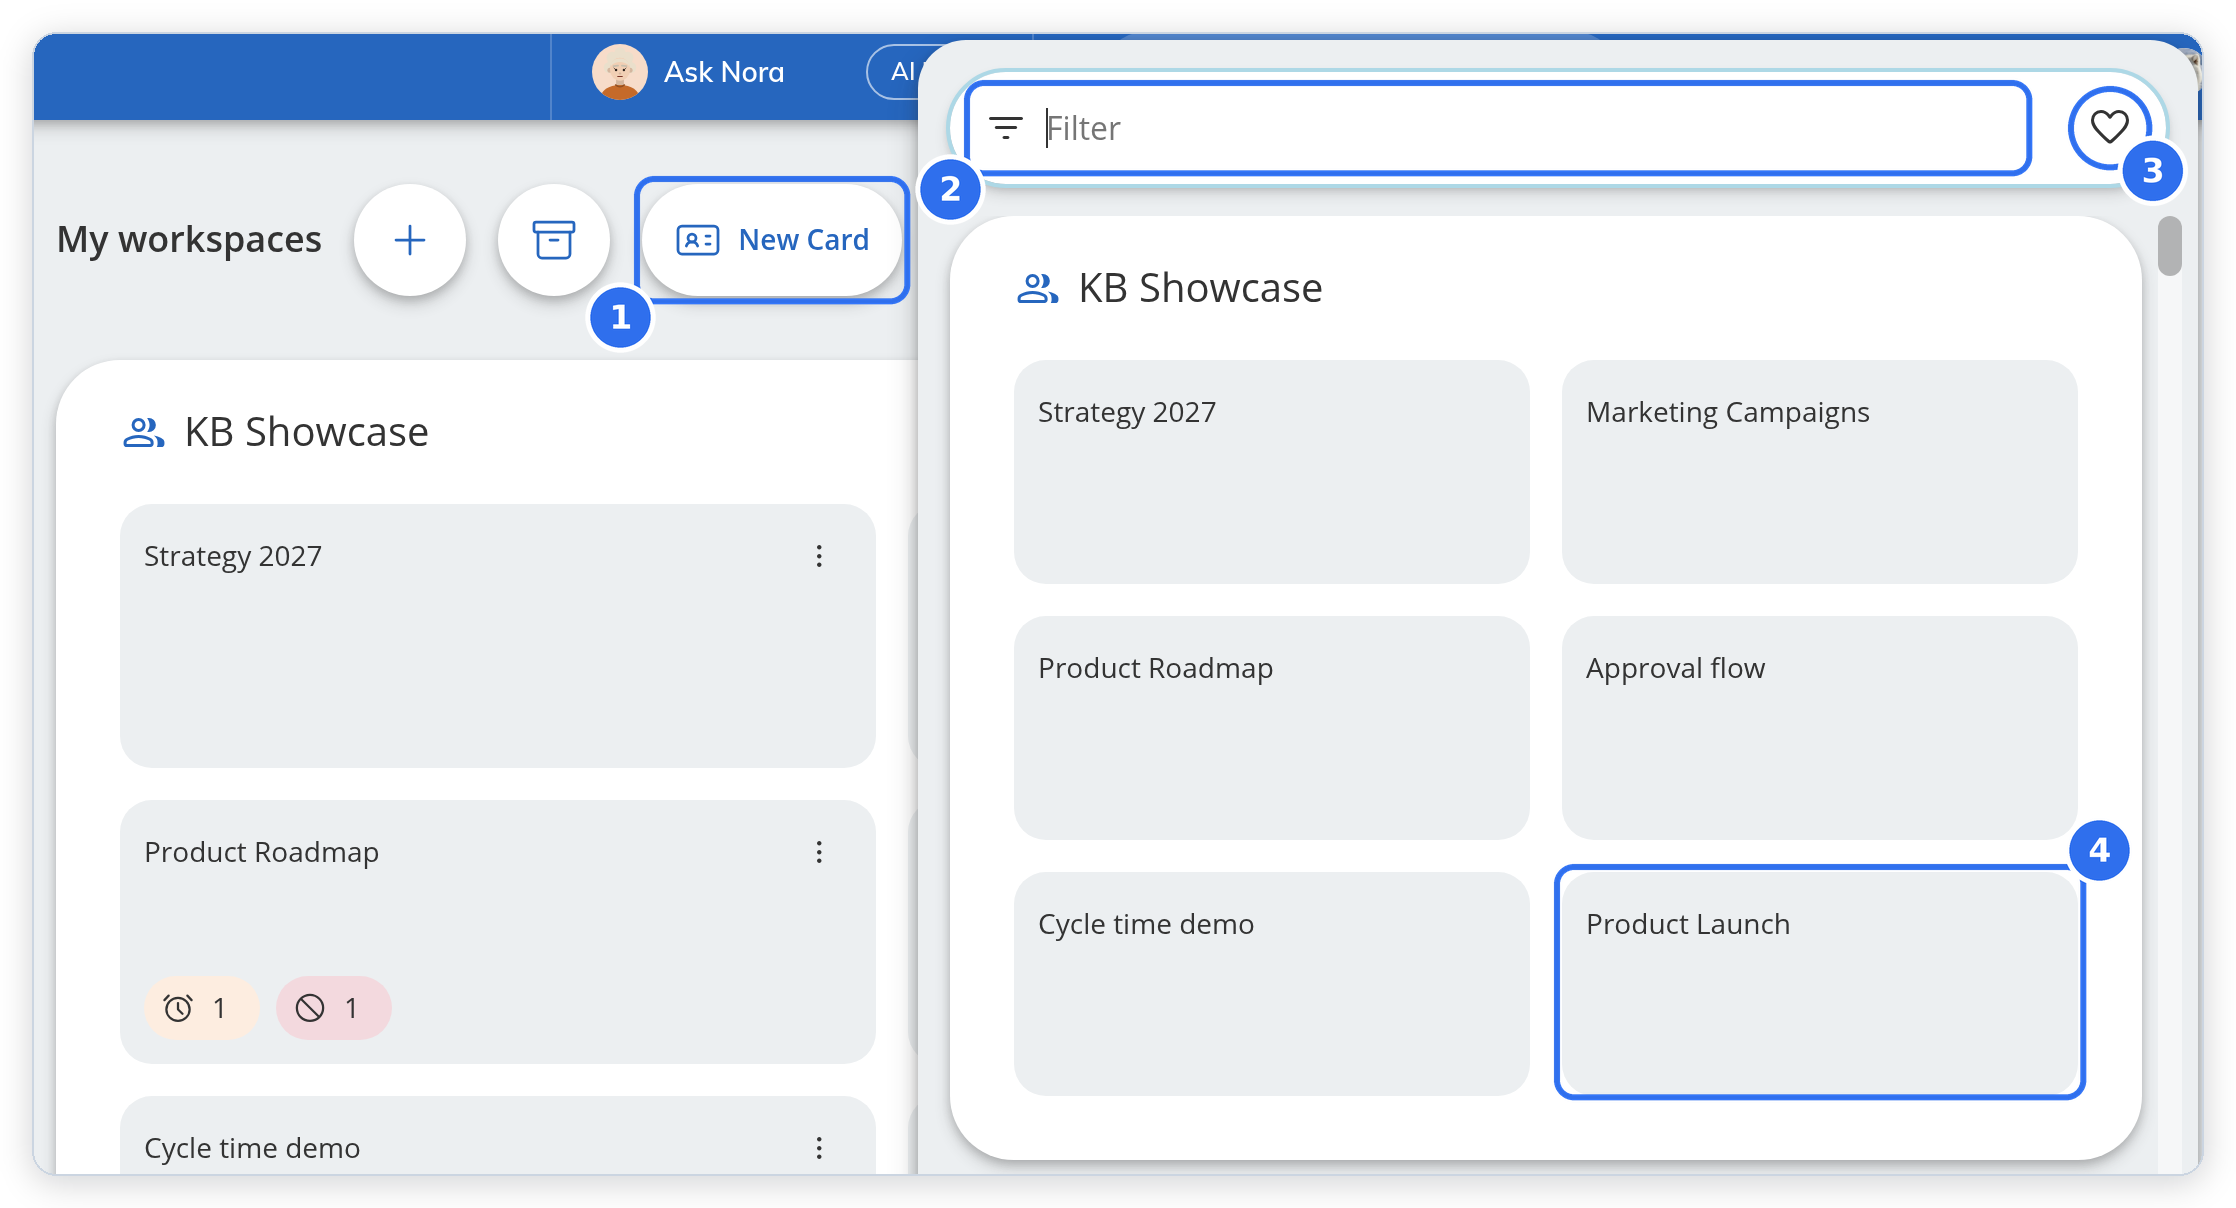Select Product Launch board in popup

pyautogui.click(x=1819, y=984)
